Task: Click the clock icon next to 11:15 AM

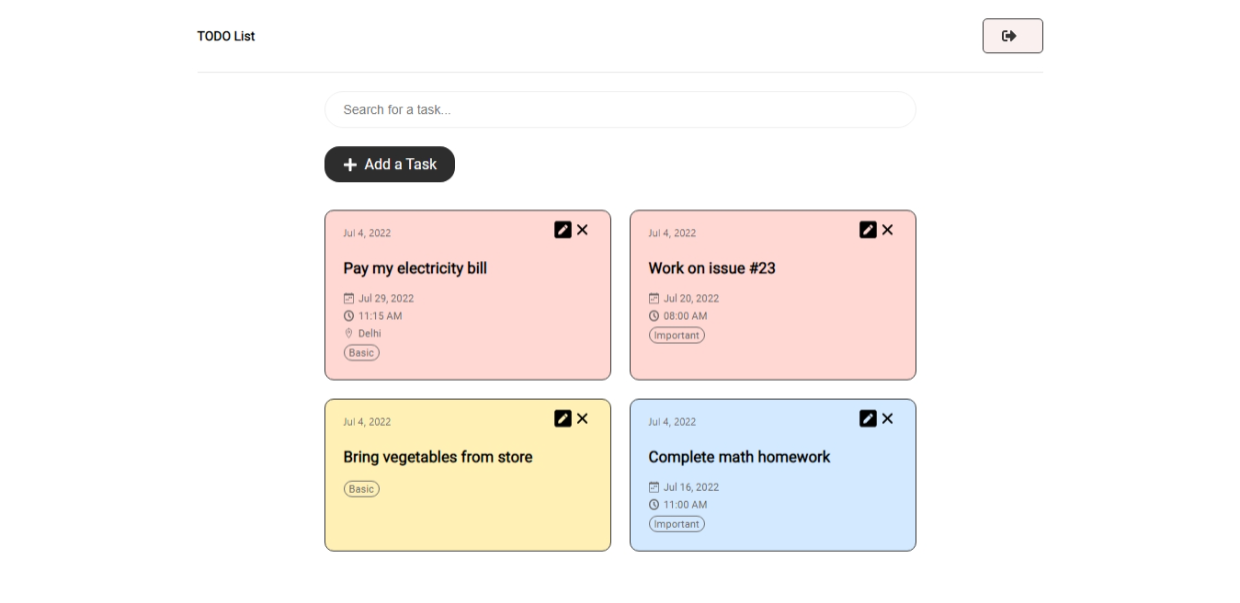Action: pyautogui.click(x=350, y=315)
